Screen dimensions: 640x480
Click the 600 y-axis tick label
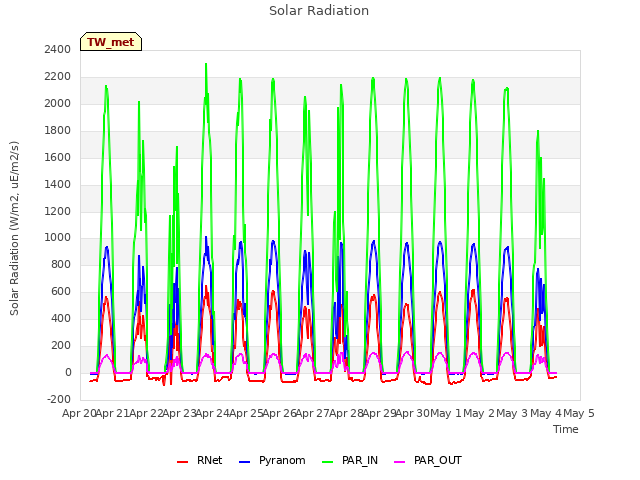tap(61, 291)
